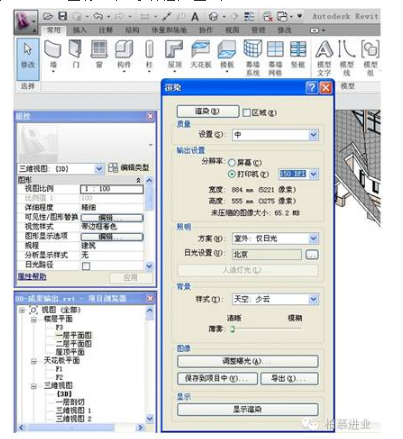This screenshot has height=439, width=403.
Task: Enable the Region (区域) checkbox
Action: coord(246,113)
